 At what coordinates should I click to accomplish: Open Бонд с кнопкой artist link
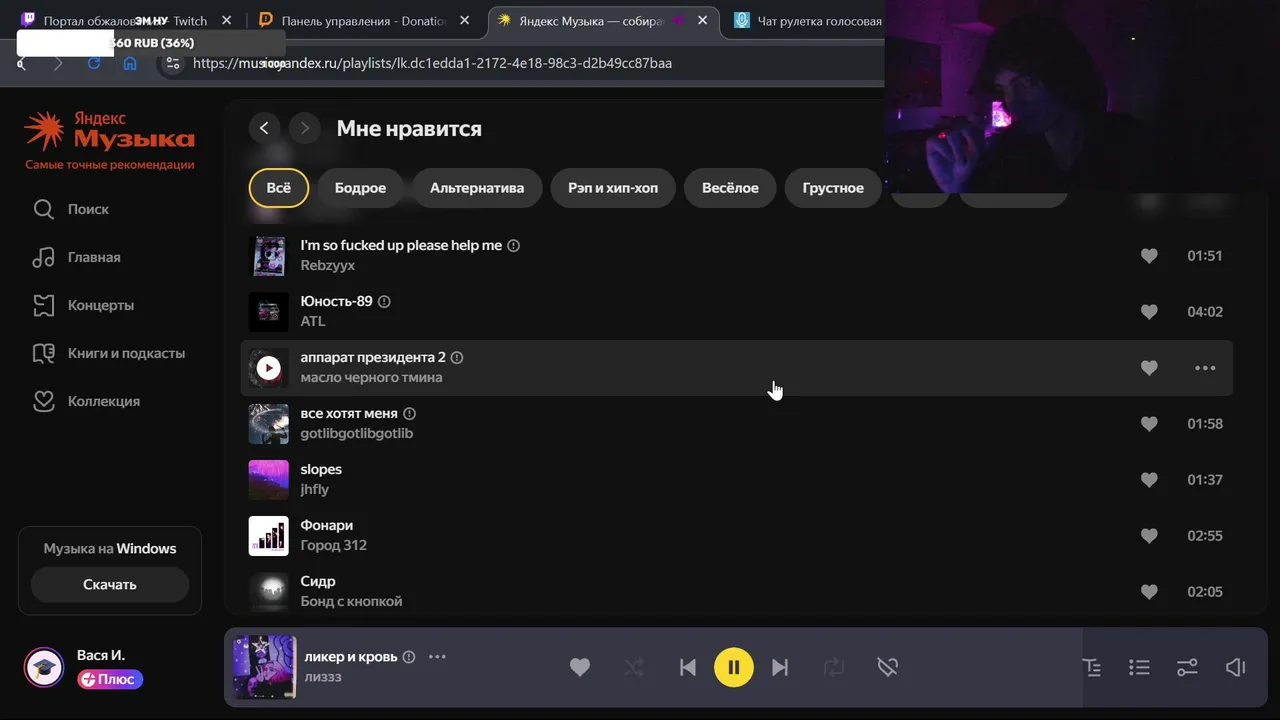point(351,601)
